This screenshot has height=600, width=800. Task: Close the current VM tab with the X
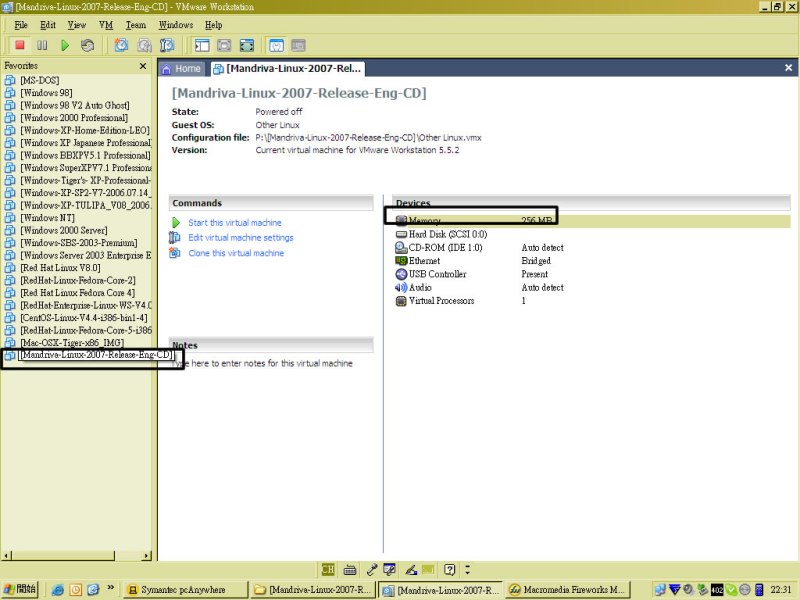click(x=788, y=67)
